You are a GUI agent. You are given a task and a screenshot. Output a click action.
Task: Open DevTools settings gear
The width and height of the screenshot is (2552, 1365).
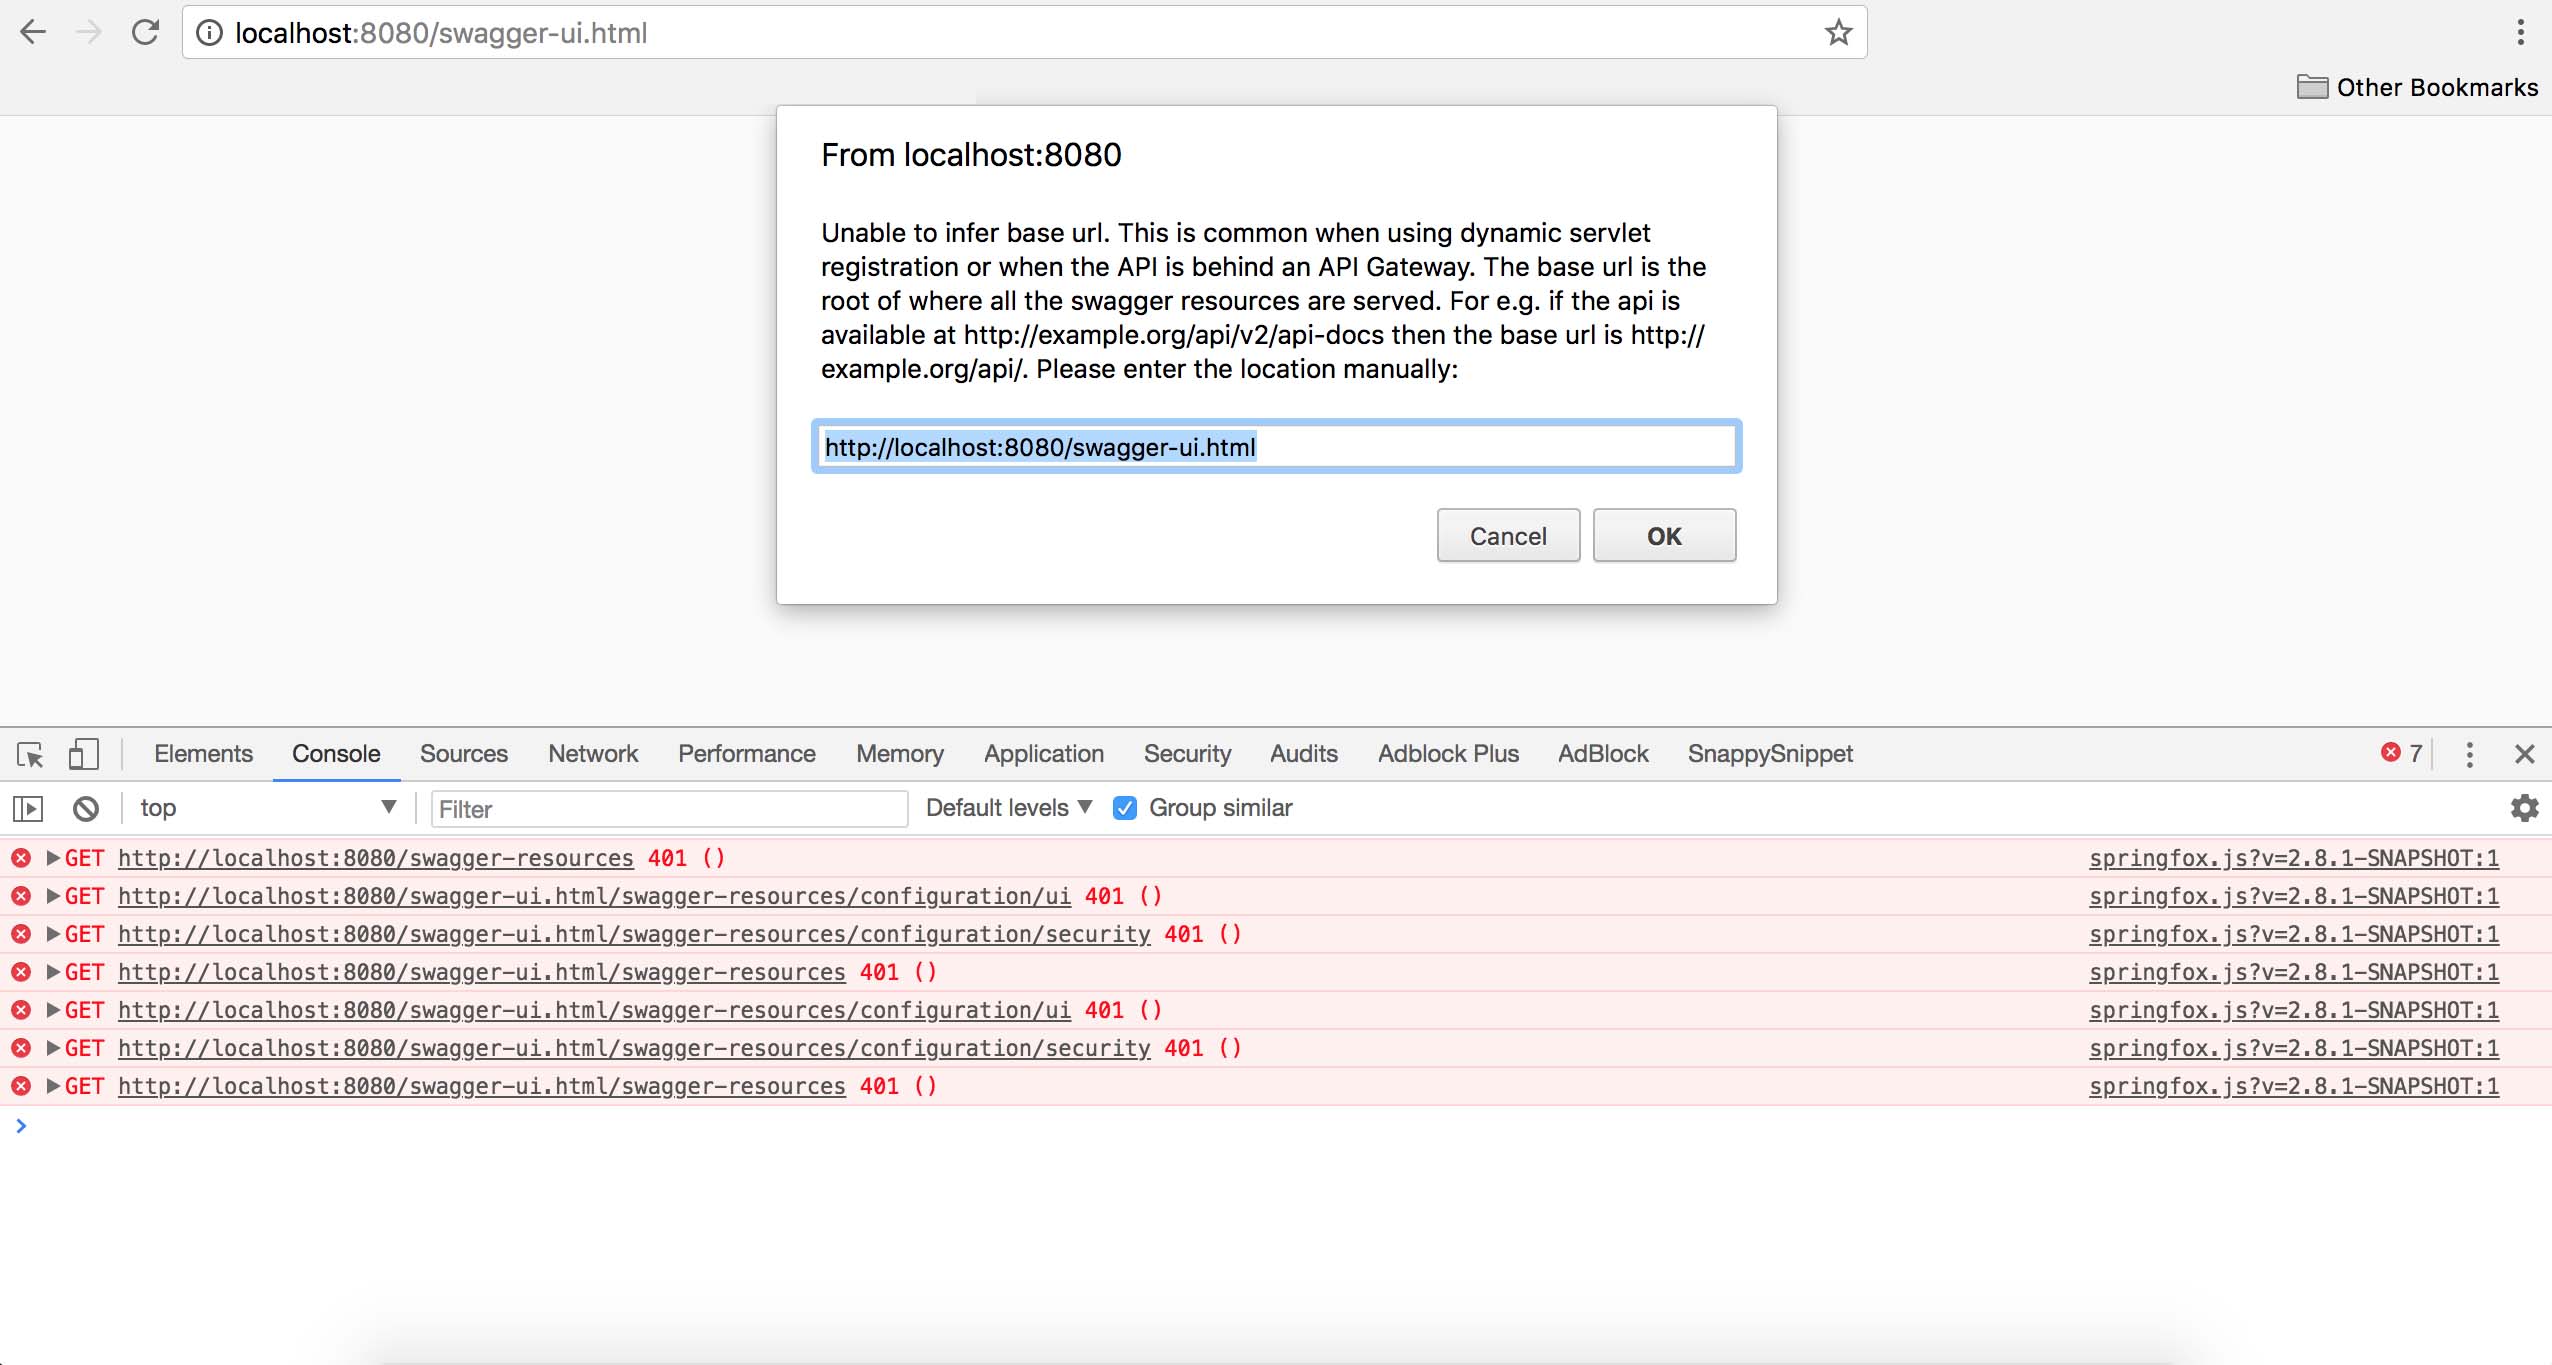click(2526, 807)
